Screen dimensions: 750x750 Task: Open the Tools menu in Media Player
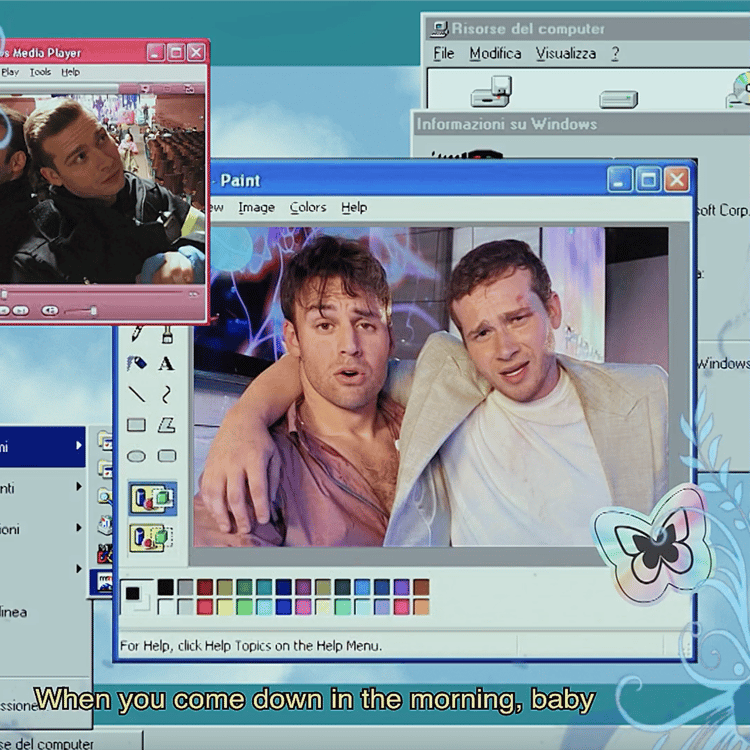click(40, 72)
